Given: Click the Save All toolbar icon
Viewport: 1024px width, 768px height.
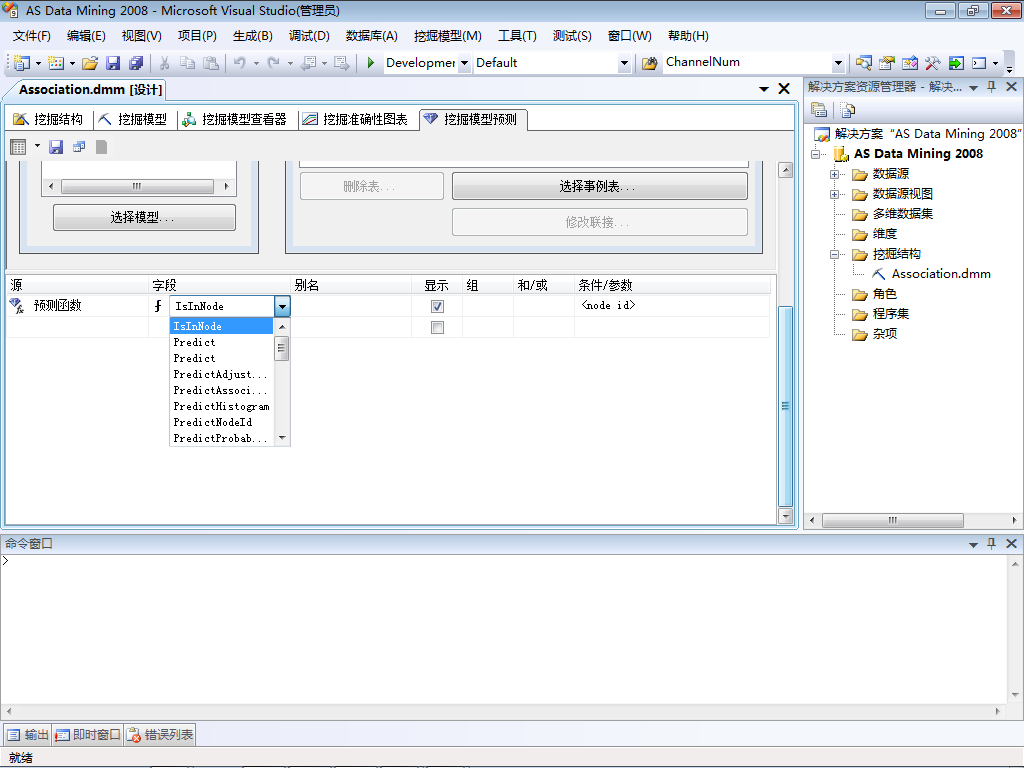Looking at the screenshot, I should pos(136,63).
